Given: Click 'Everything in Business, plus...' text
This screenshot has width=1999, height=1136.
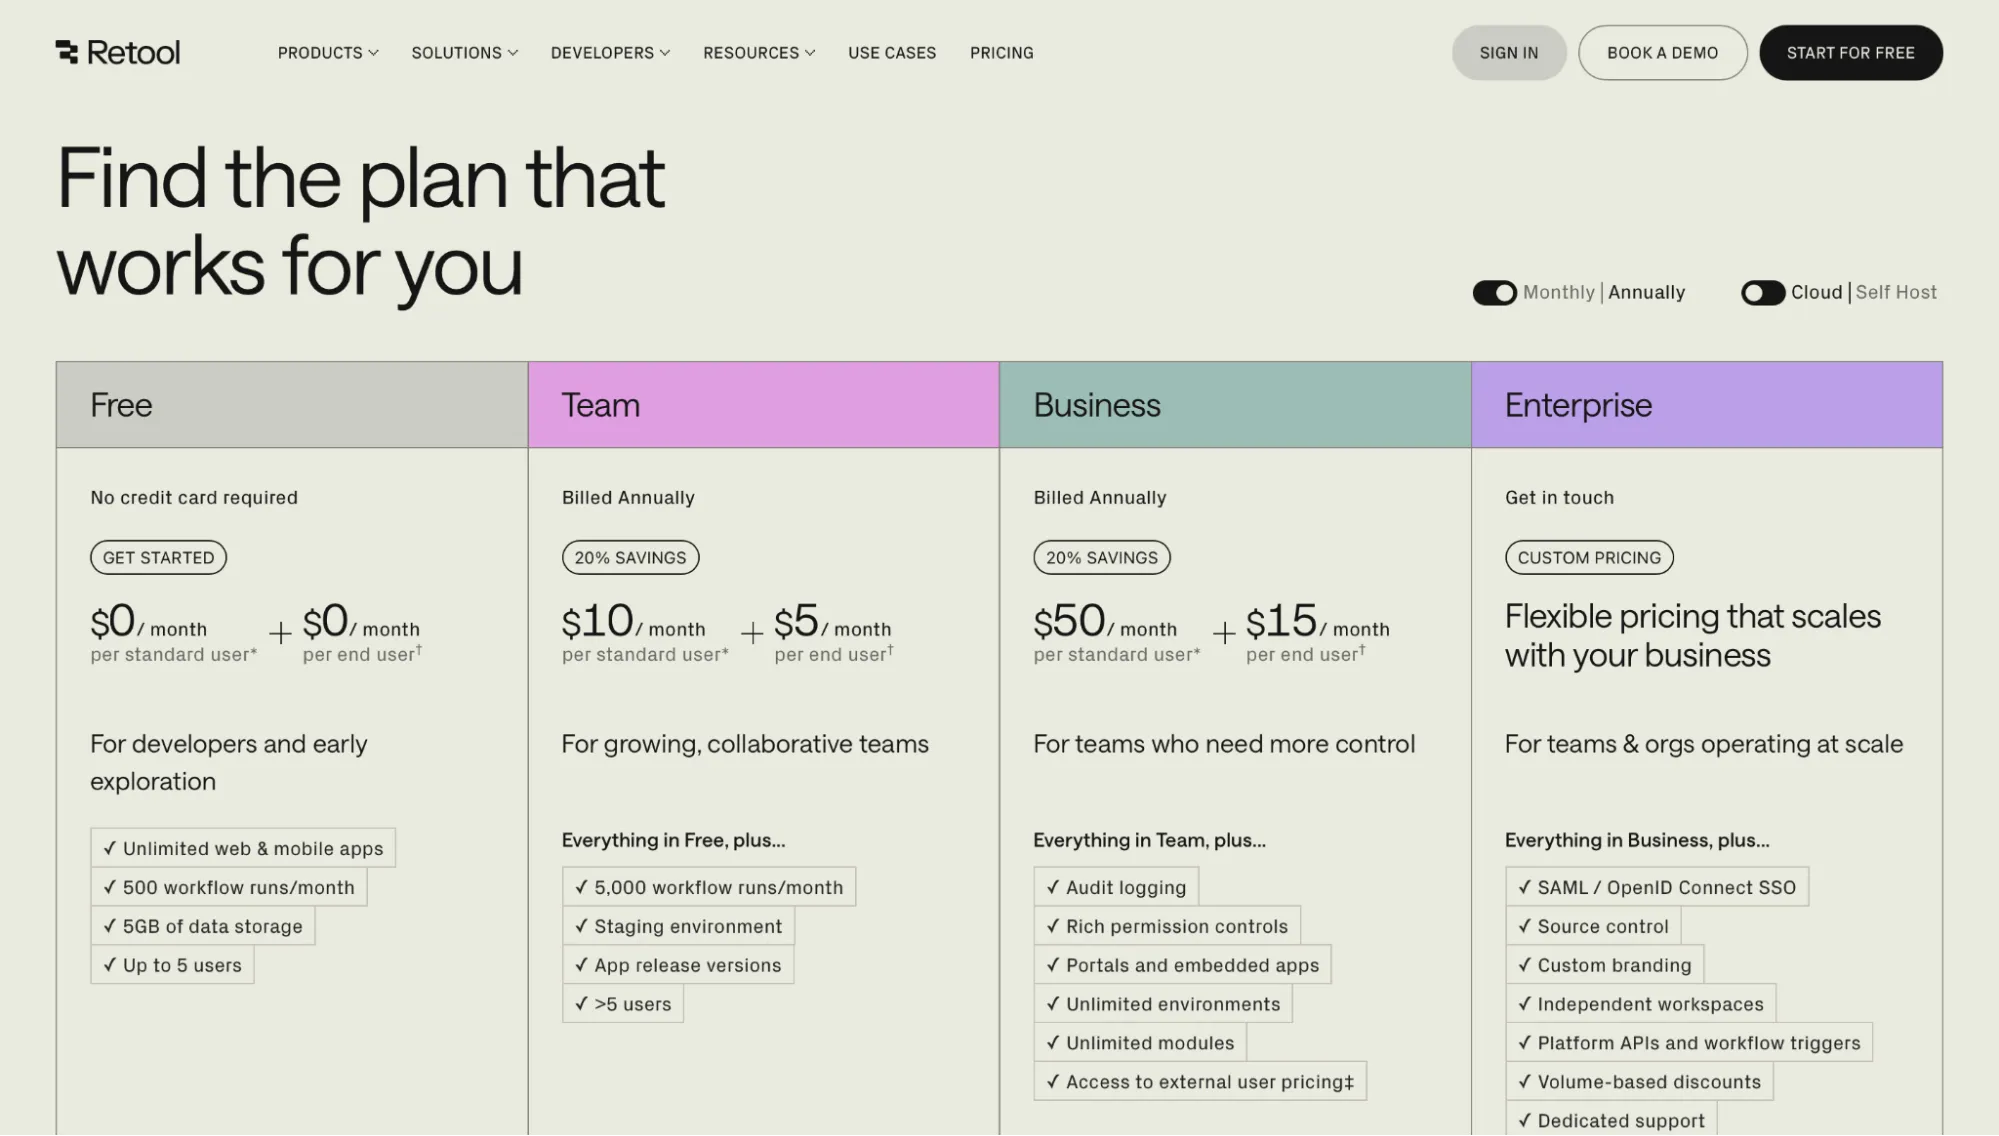Looking at the screenshot, I should (x=1637, y=840).
